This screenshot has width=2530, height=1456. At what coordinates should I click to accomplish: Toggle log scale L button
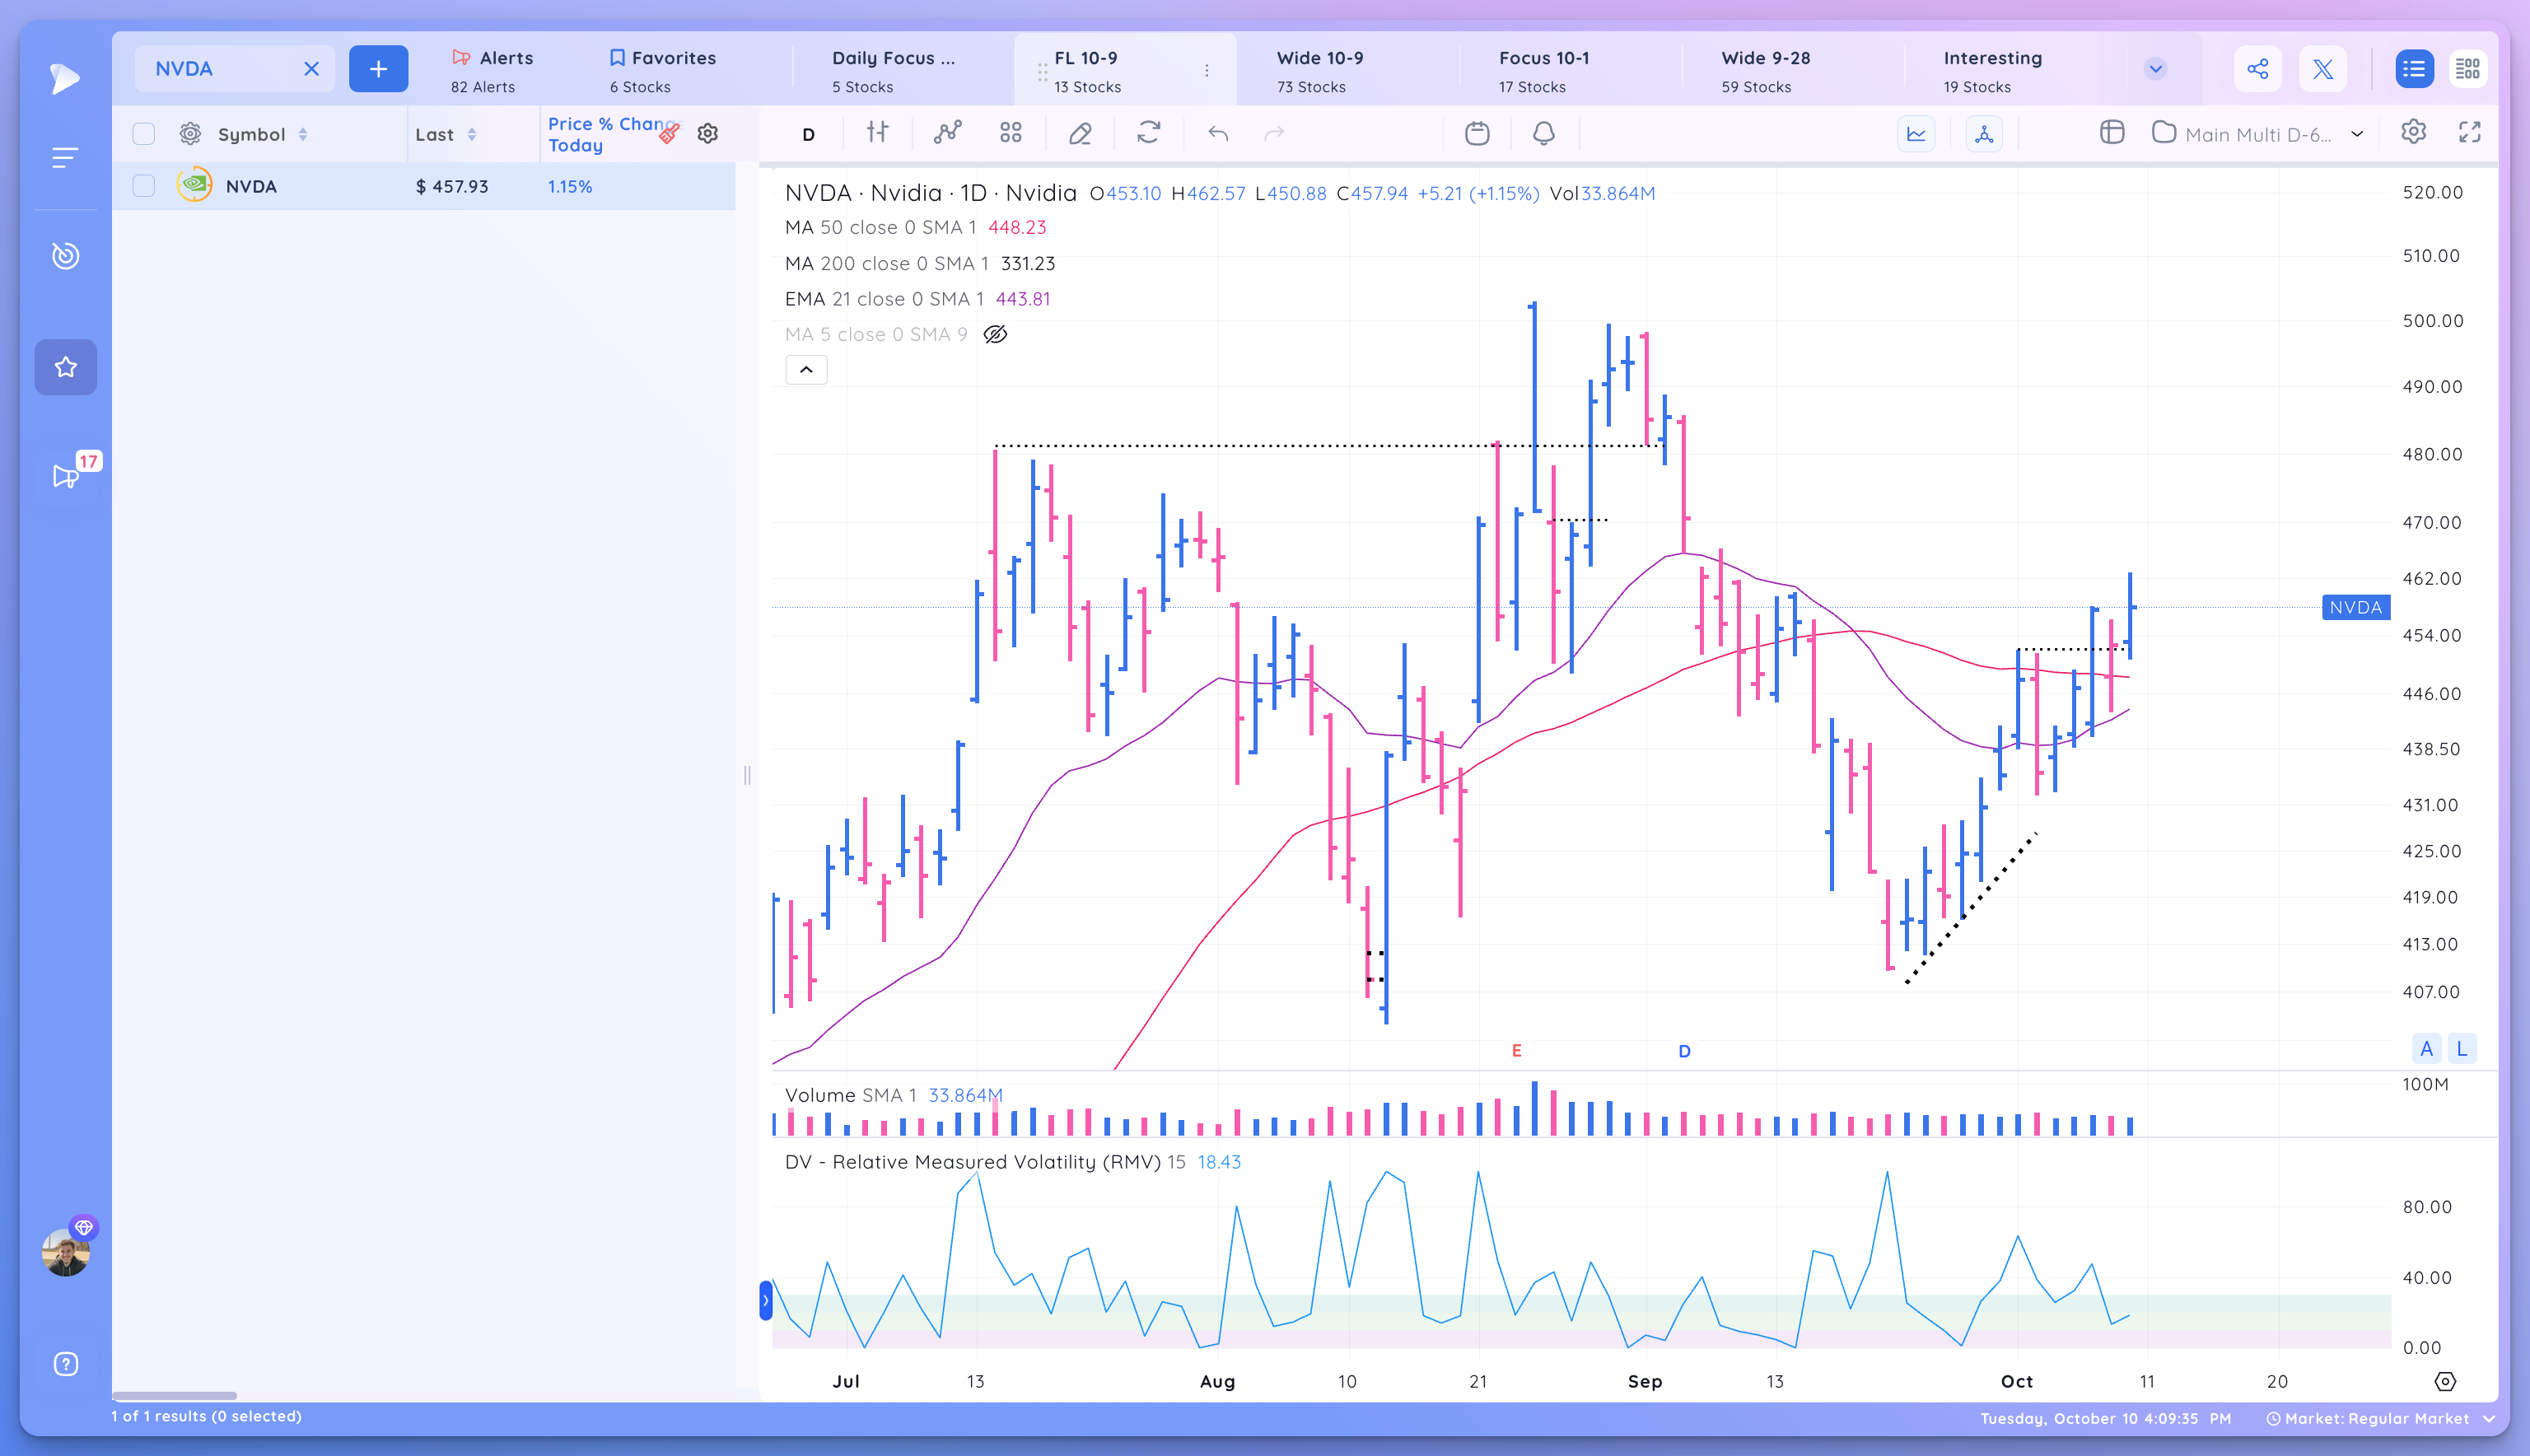(x=2462, y=1049)
